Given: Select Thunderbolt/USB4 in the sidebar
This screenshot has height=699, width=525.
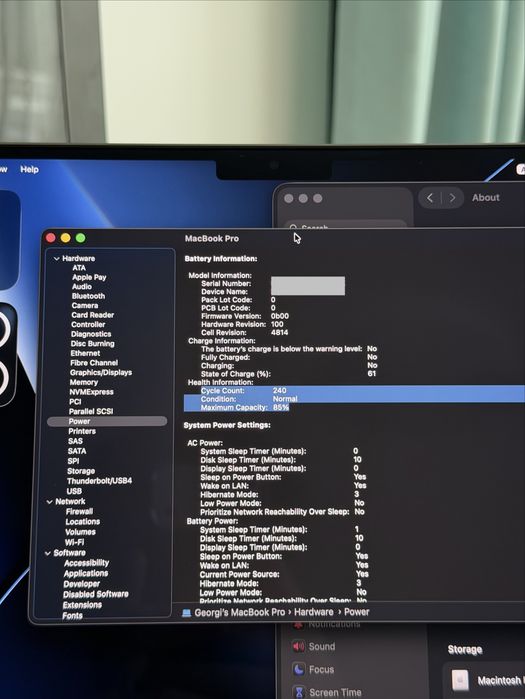Looking at the screenshot, I should pos(99,481).
